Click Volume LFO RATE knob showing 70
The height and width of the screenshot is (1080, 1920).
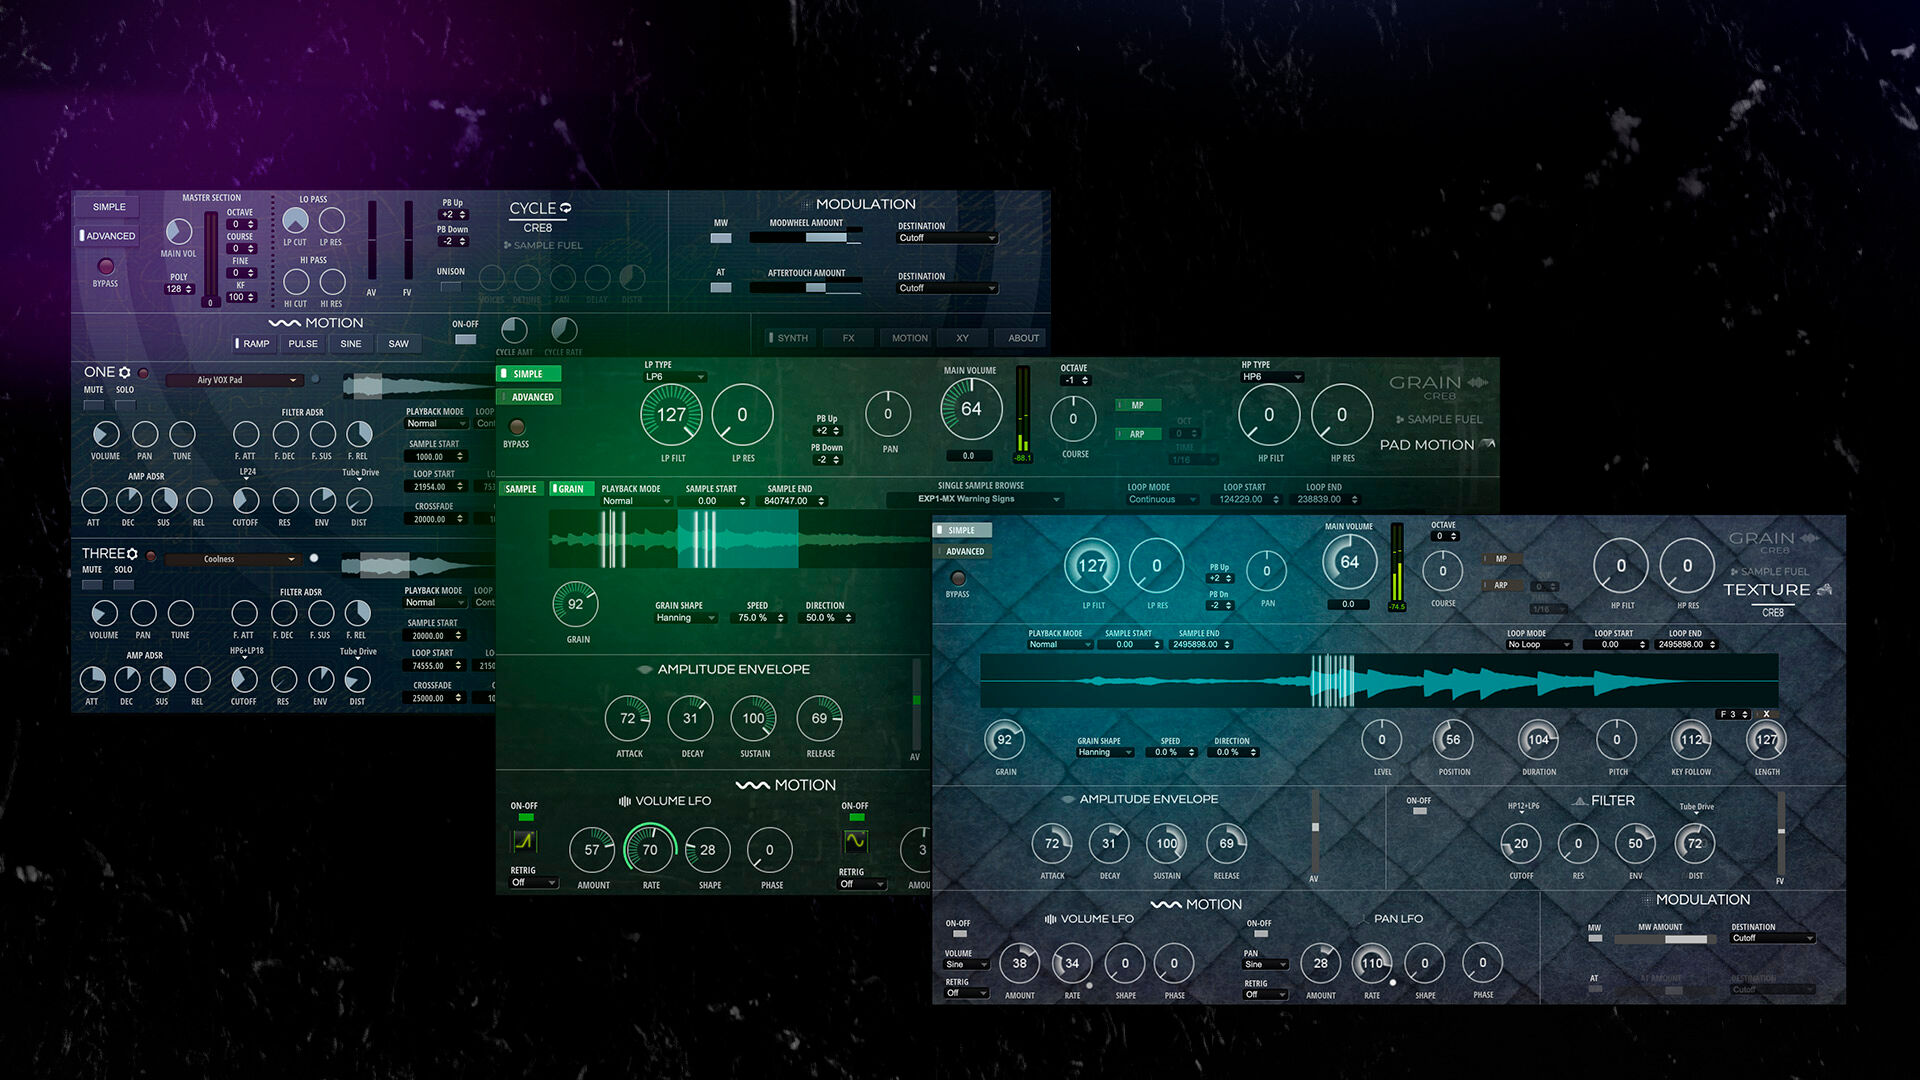[x=649, y=850]
